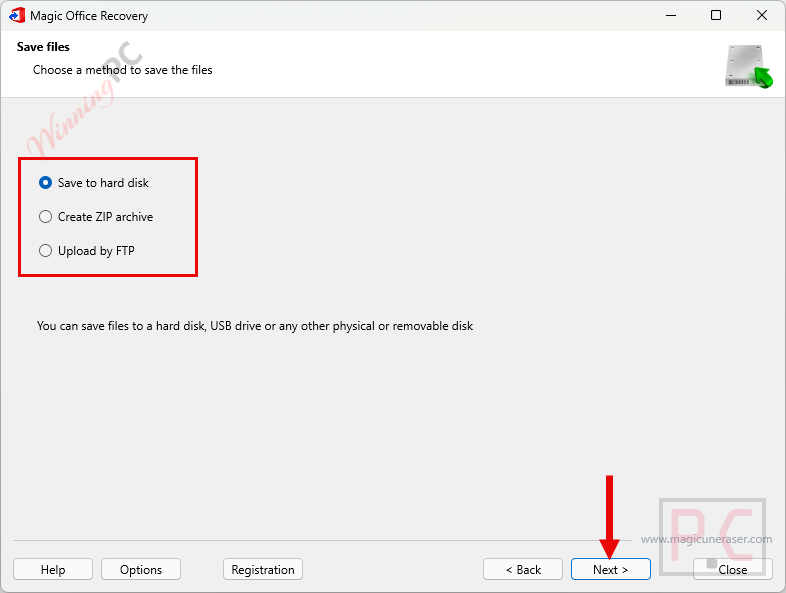Click the Magic Office Recovery title bar icon
This screenshot has height=593, width=786.
coord(17,16)
